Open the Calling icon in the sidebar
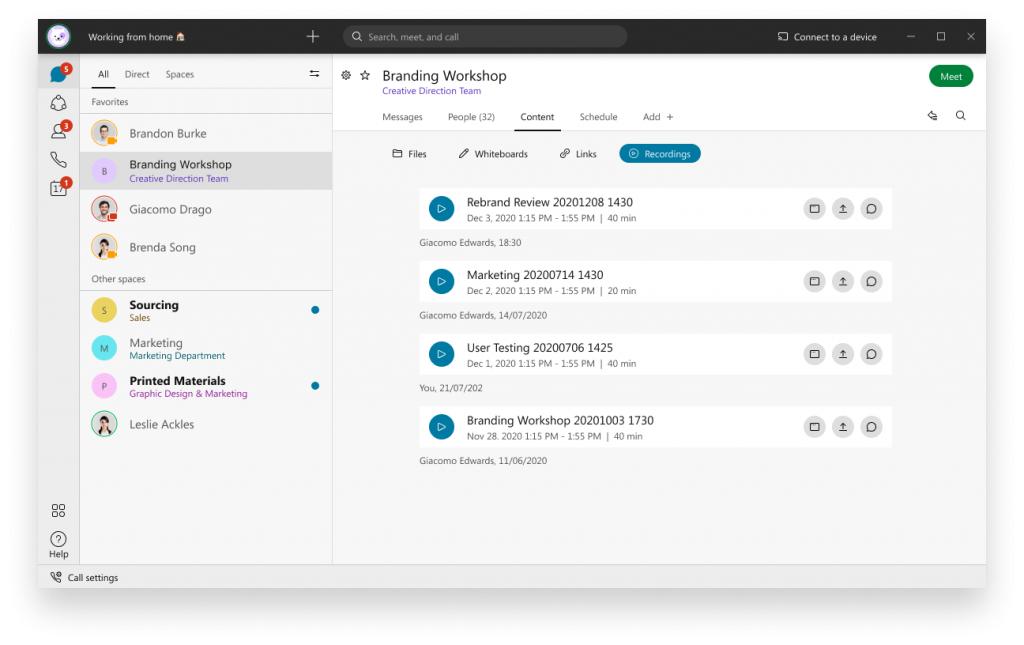 tap(58, 157)
